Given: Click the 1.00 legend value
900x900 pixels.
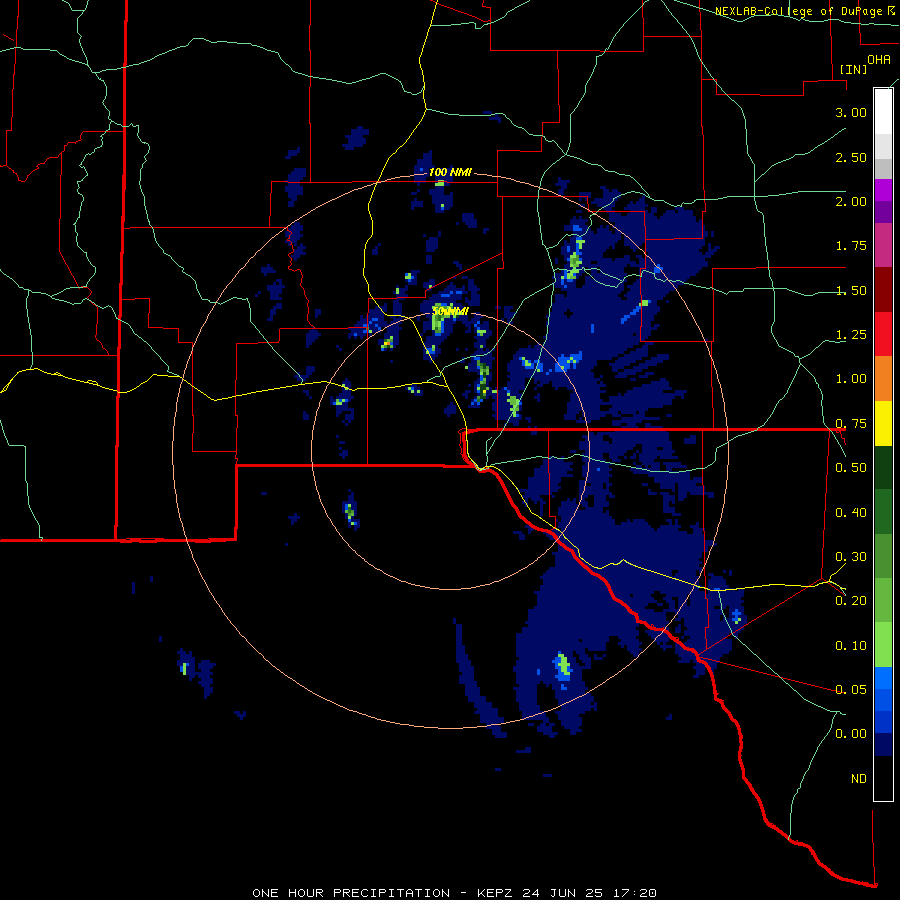Looking at the screenshot, I should tap(851, 379).
